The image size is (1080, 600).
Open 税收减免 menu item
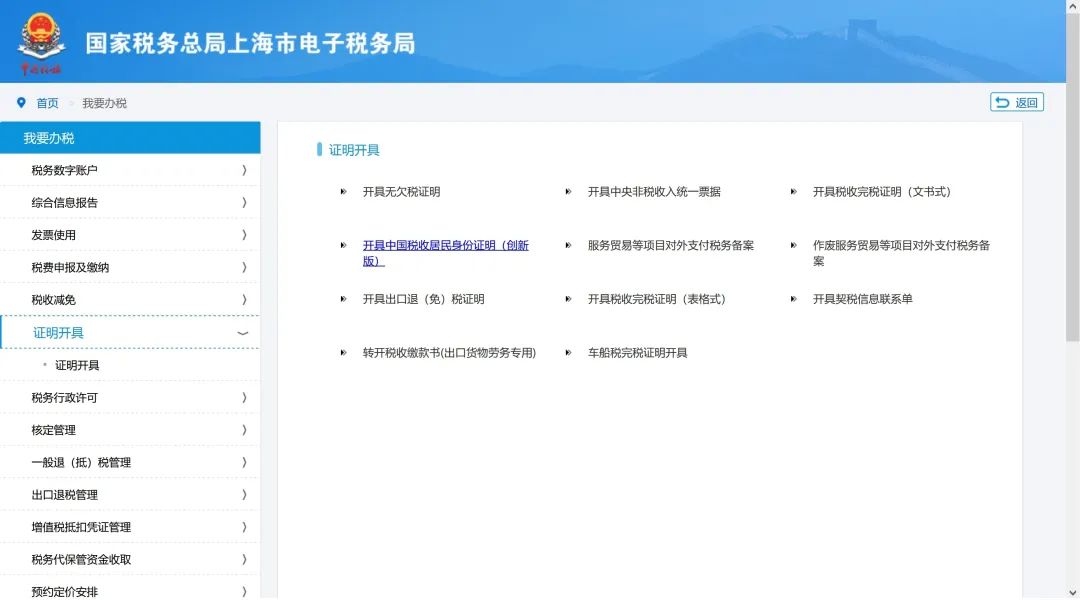pyautogui.click(x=130, y=300)
